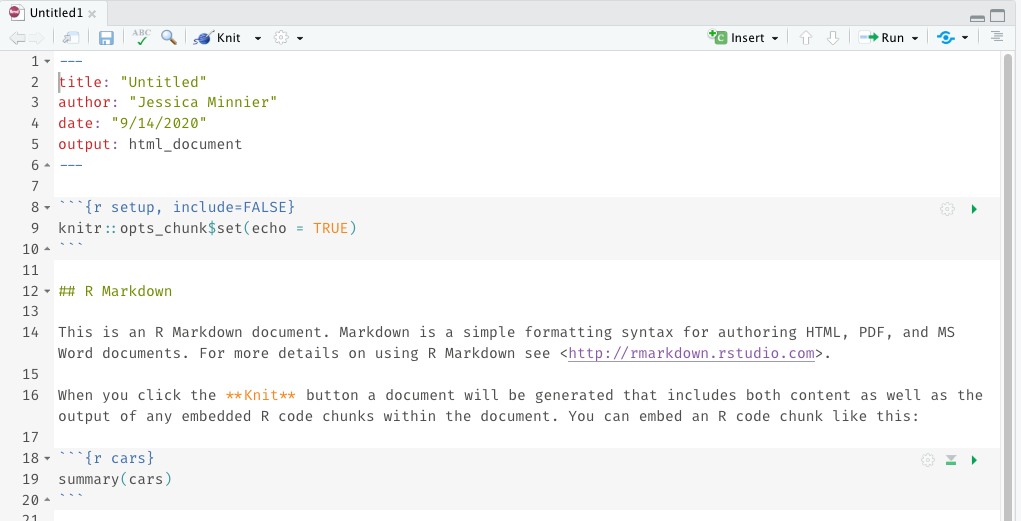Image resolution: width=1021 pixels, height=521 pixels.
Task: Open the rmarkdown.rstudio.com link
Action: tap(691, 354)
